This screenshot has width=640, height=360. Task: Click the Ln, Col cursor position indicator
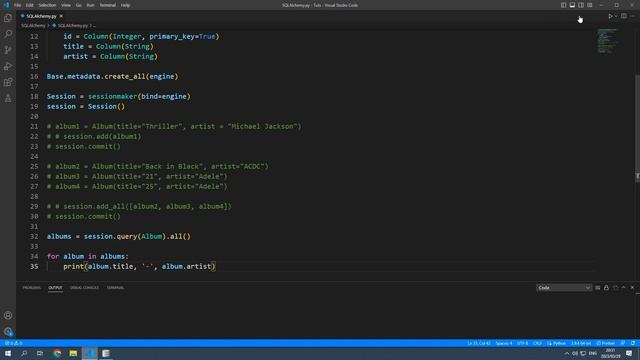pyautogui.click(x=479, y=343)
